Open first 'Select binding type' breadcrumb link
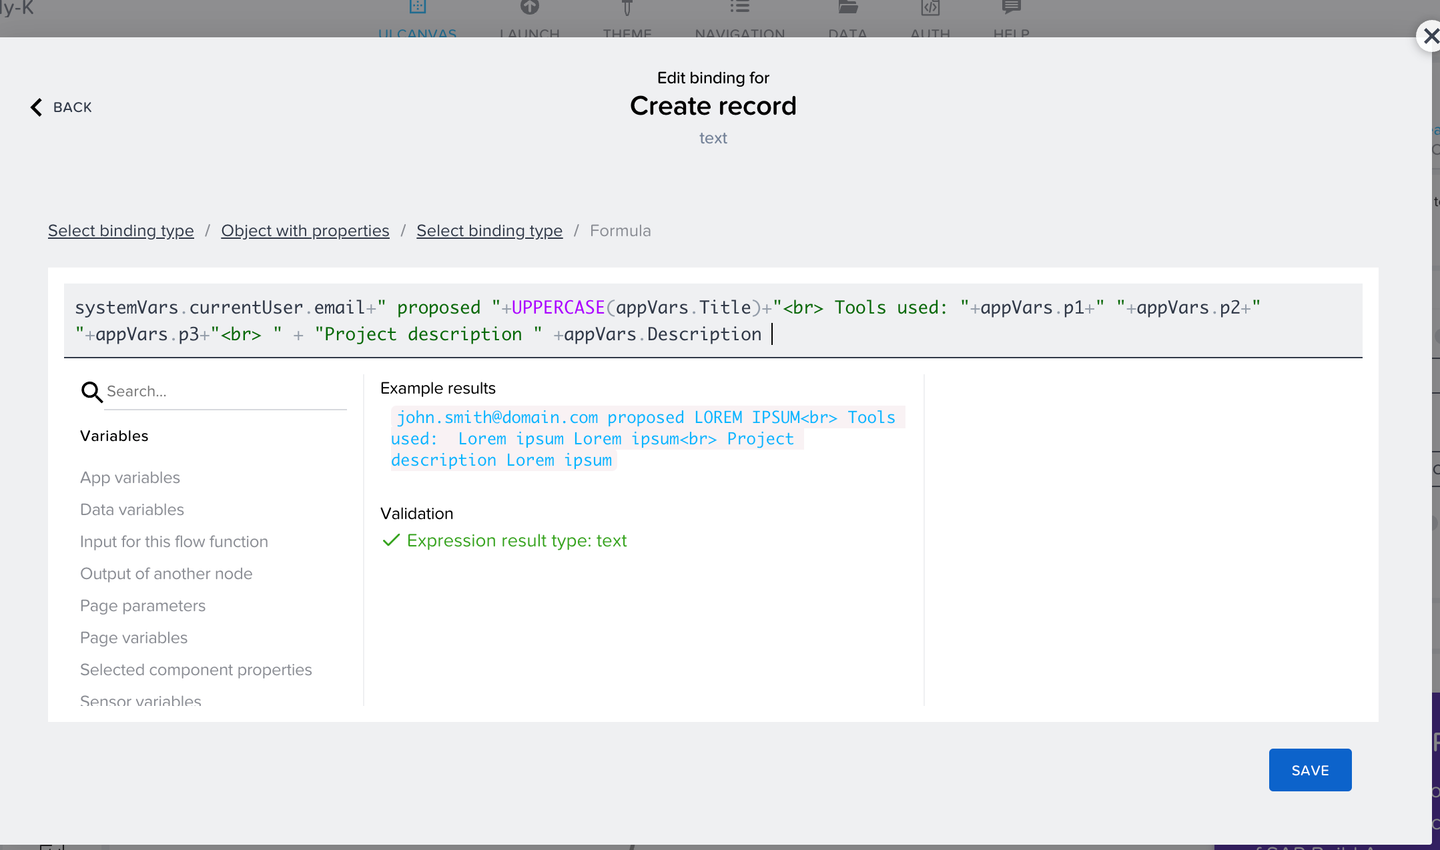 click(x=121, y=231)
